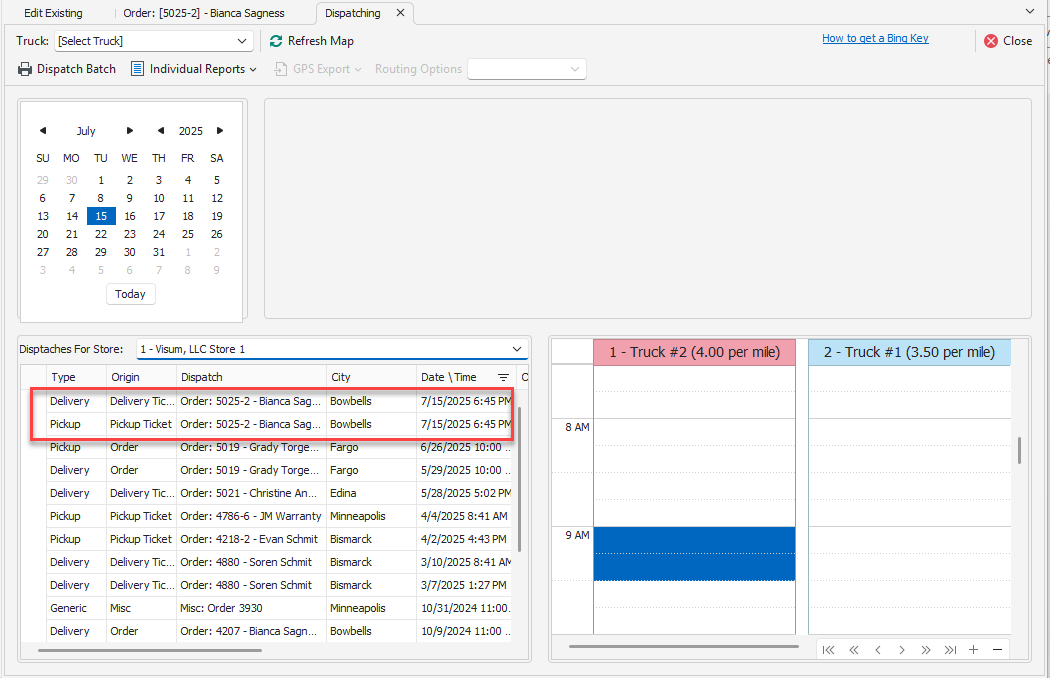The height and width of the screenshot is (678, 1050).
Task: Click the schedule vertical scrollbar
Action: point(1019,450)
